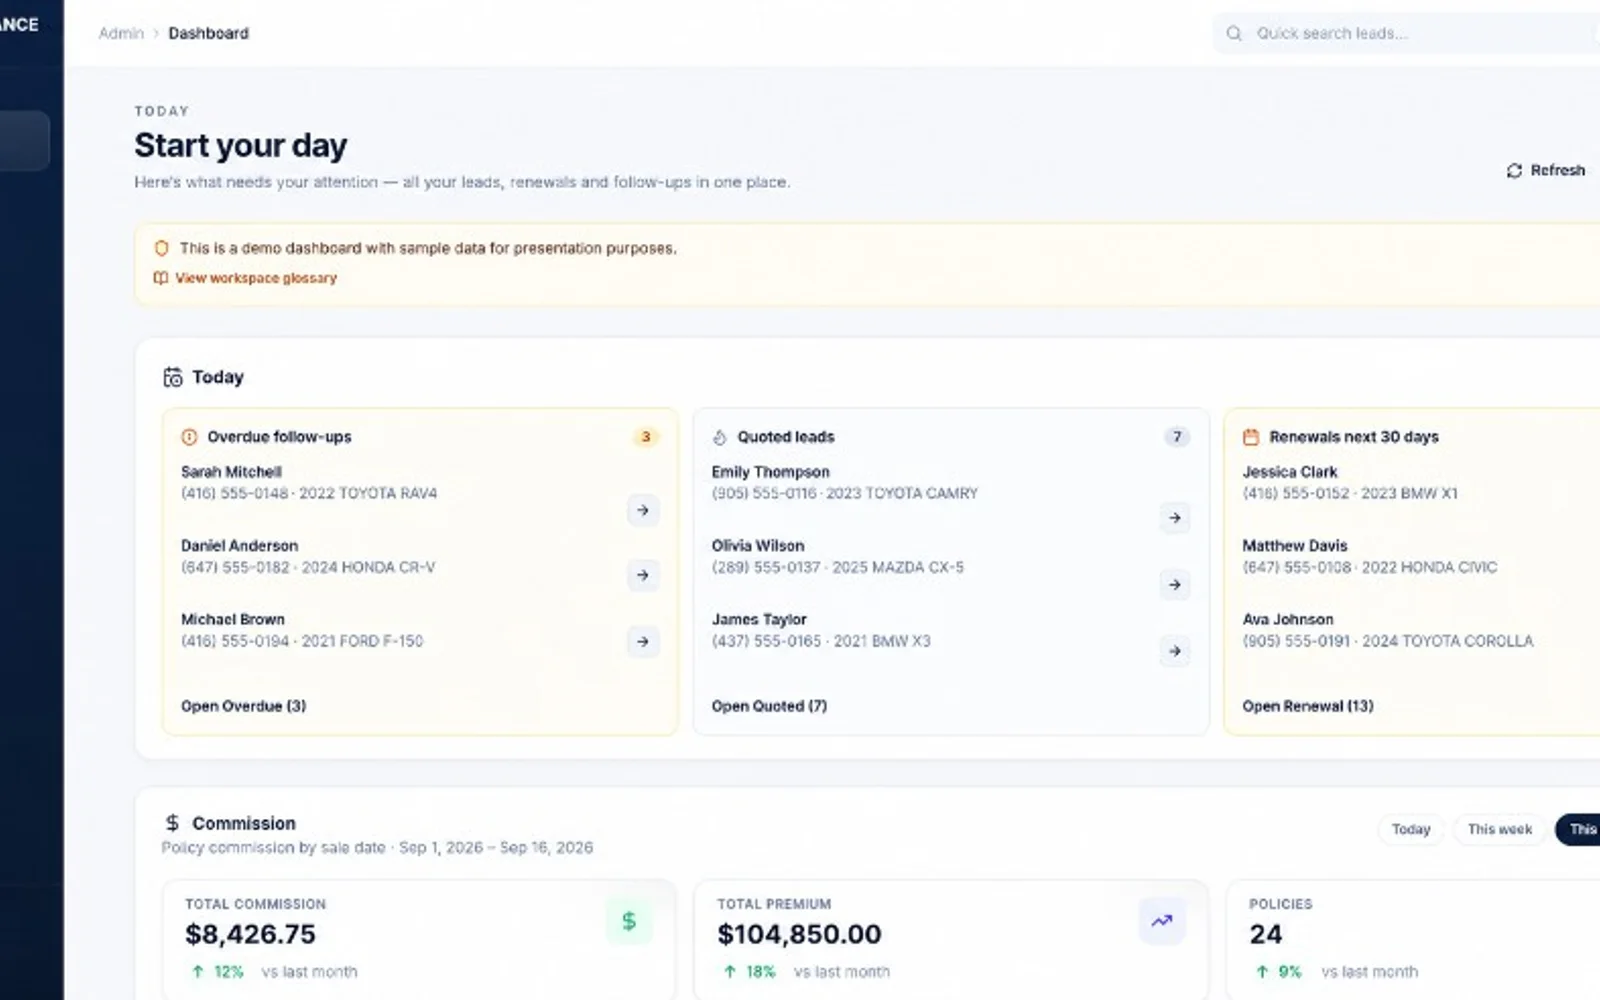
Task: Open James Taylor's lead arrow button
Action: coord(1175,651)
